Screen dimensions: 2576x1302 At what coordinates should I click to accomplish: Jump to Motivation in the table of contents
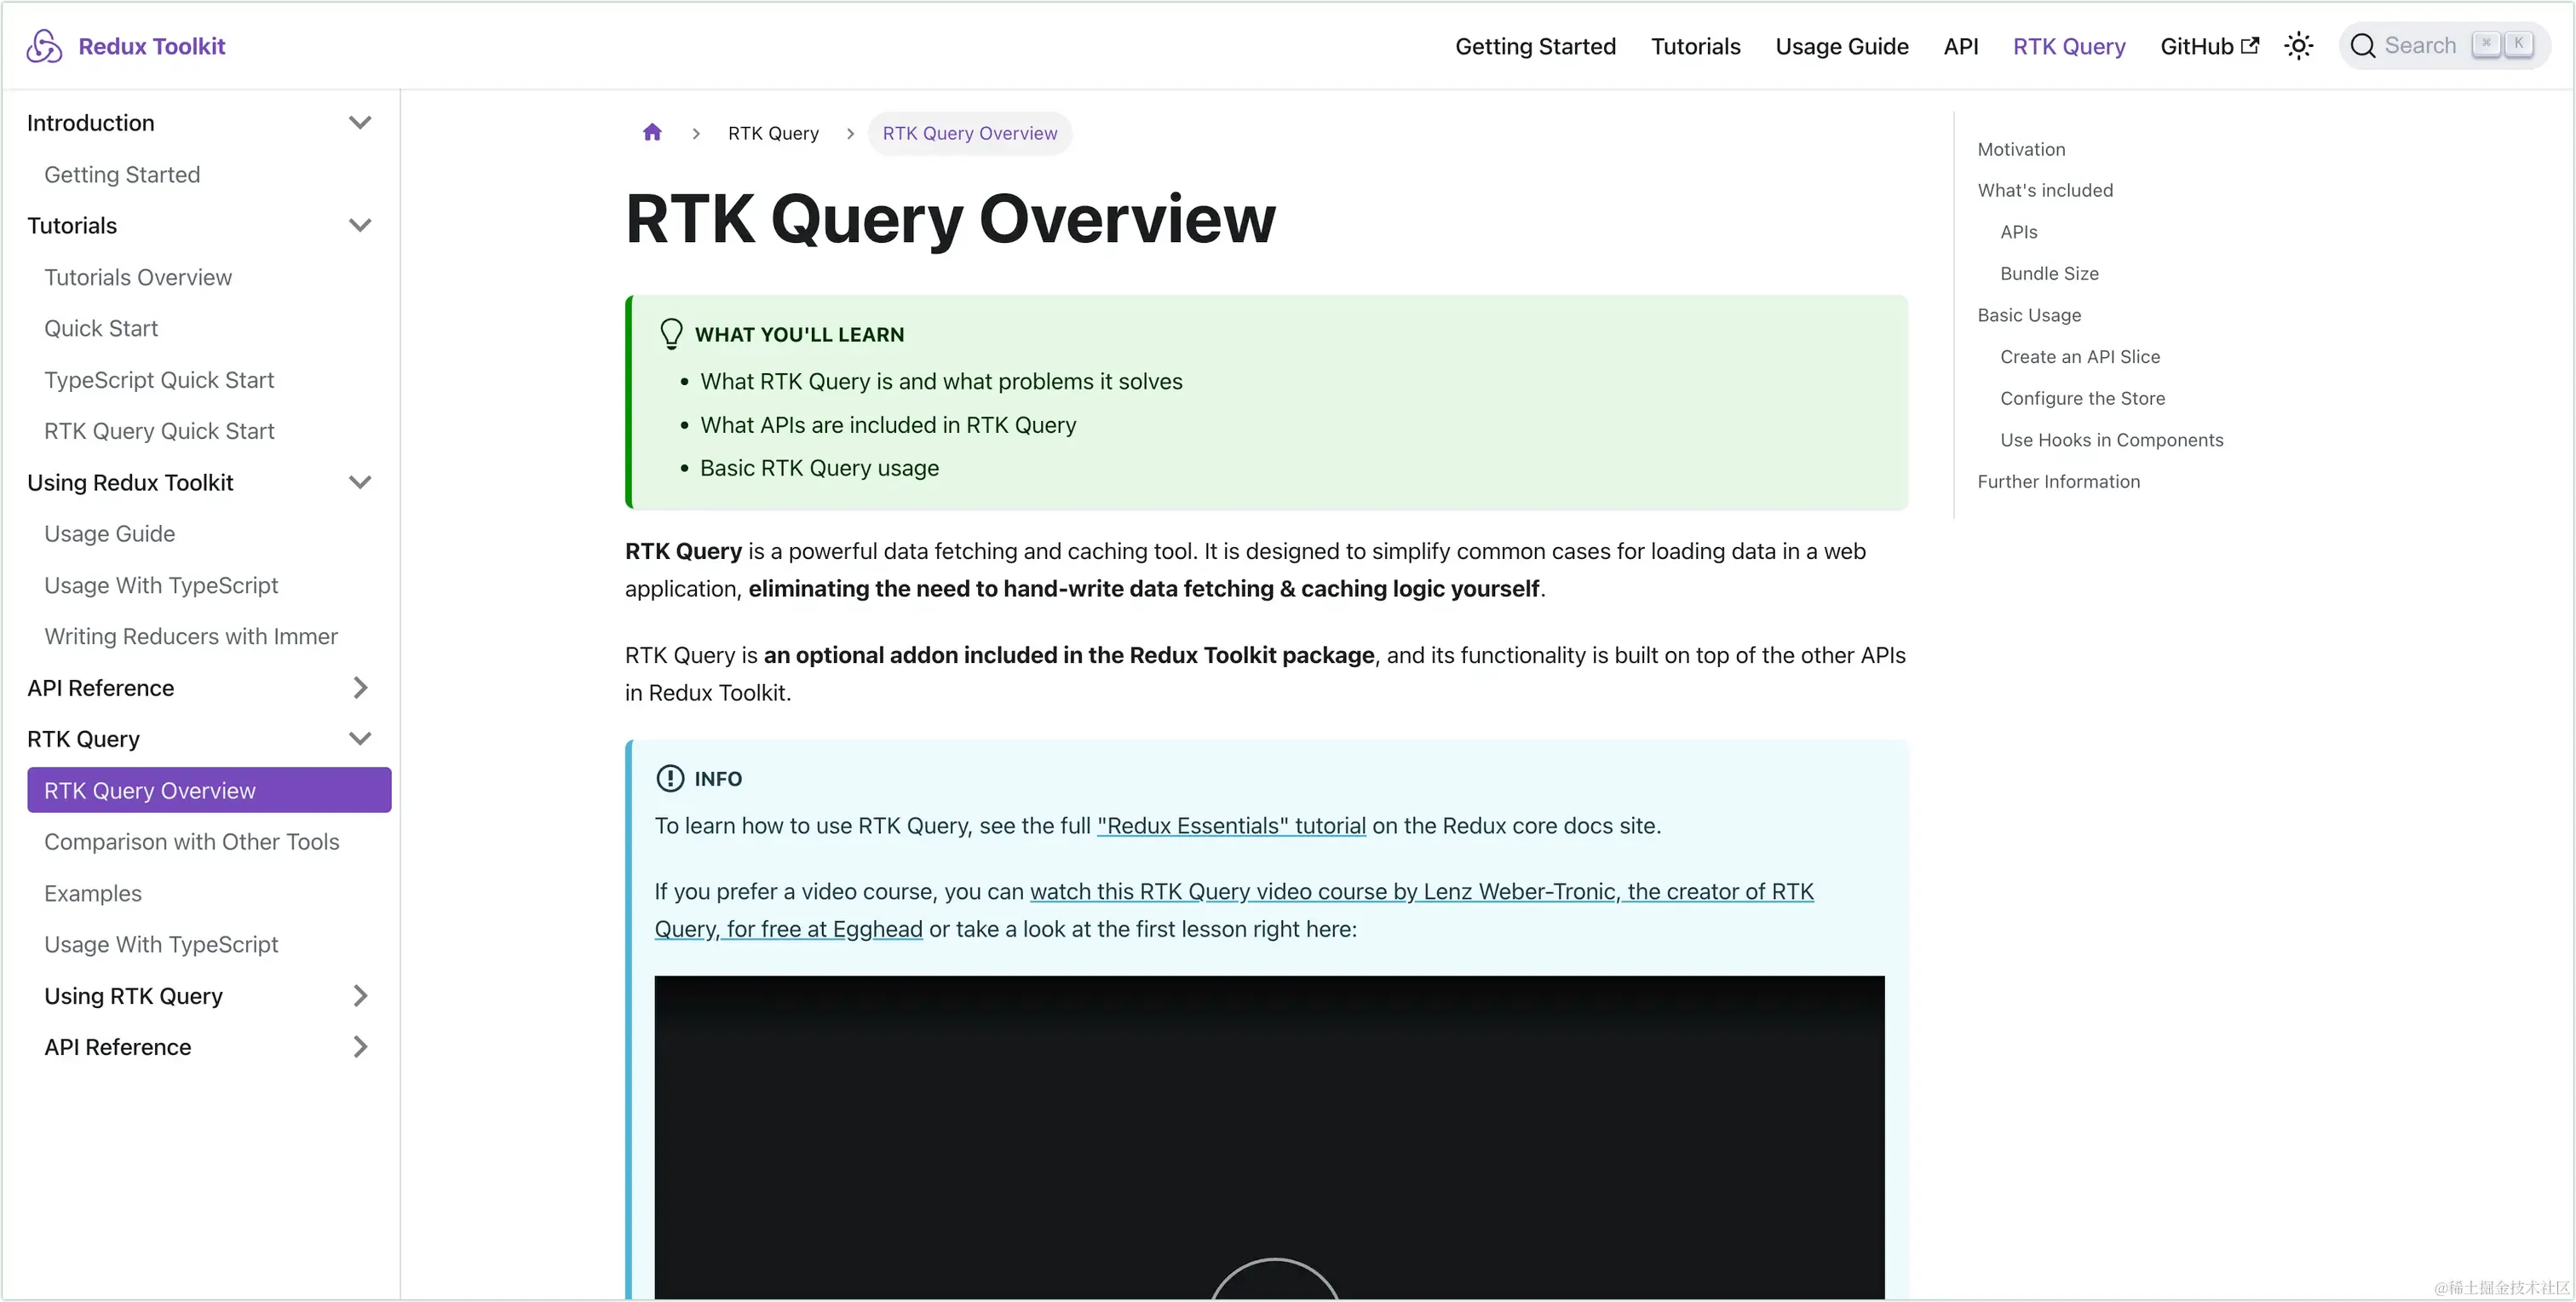point(2021,149)
